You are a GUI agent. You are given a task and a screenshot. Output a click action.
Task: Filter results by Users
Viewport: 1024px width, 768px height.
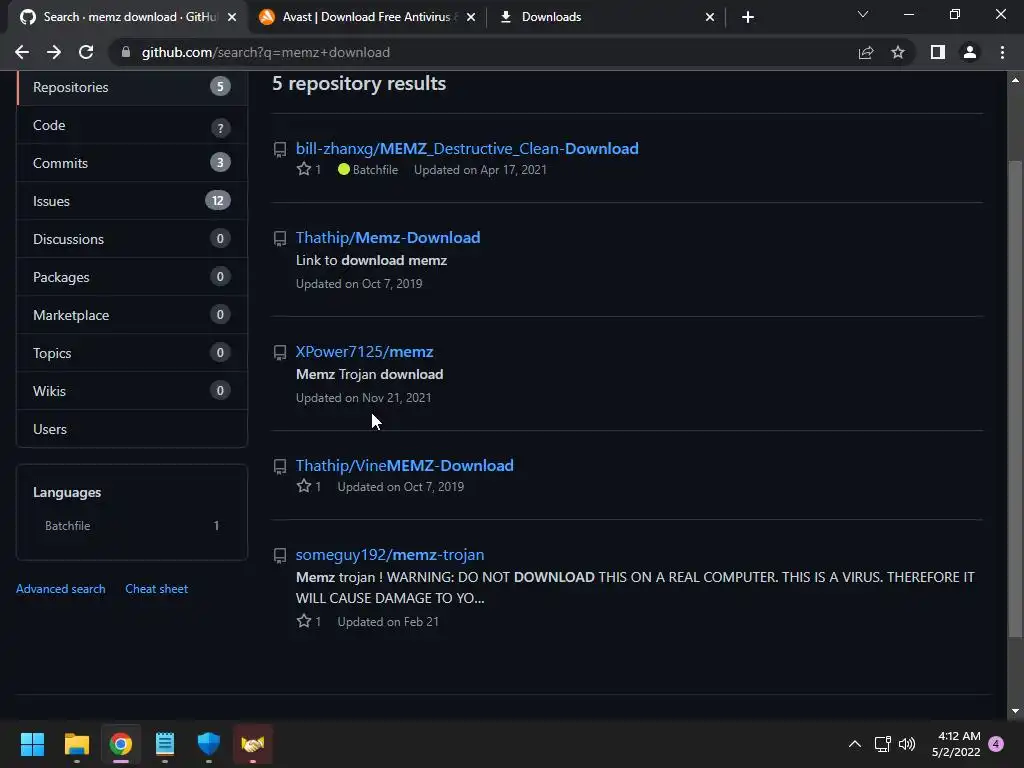[132, 429]
